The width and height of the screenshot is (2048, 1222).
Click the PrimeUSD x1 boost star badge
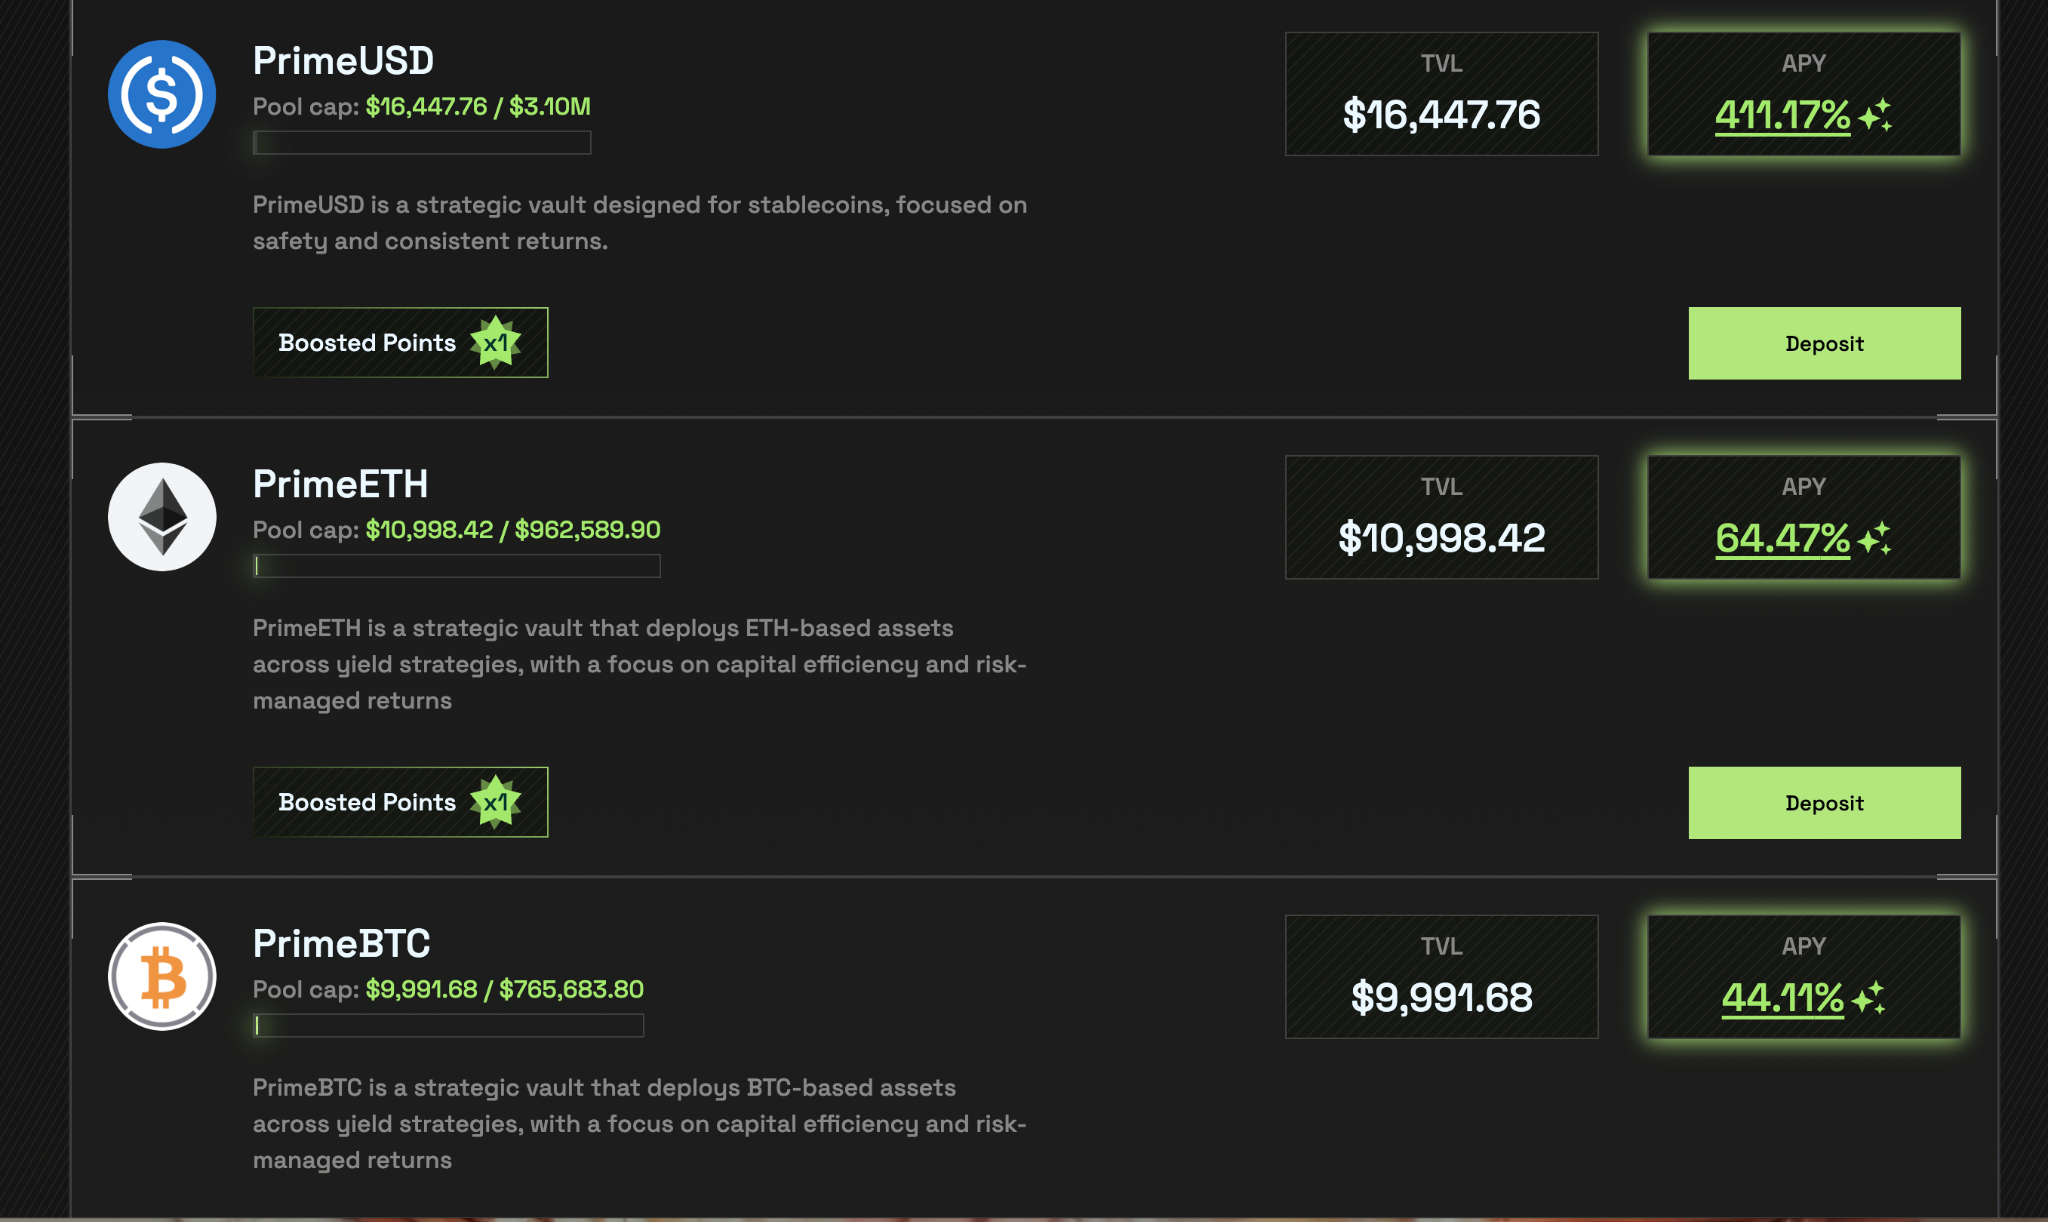496,343
